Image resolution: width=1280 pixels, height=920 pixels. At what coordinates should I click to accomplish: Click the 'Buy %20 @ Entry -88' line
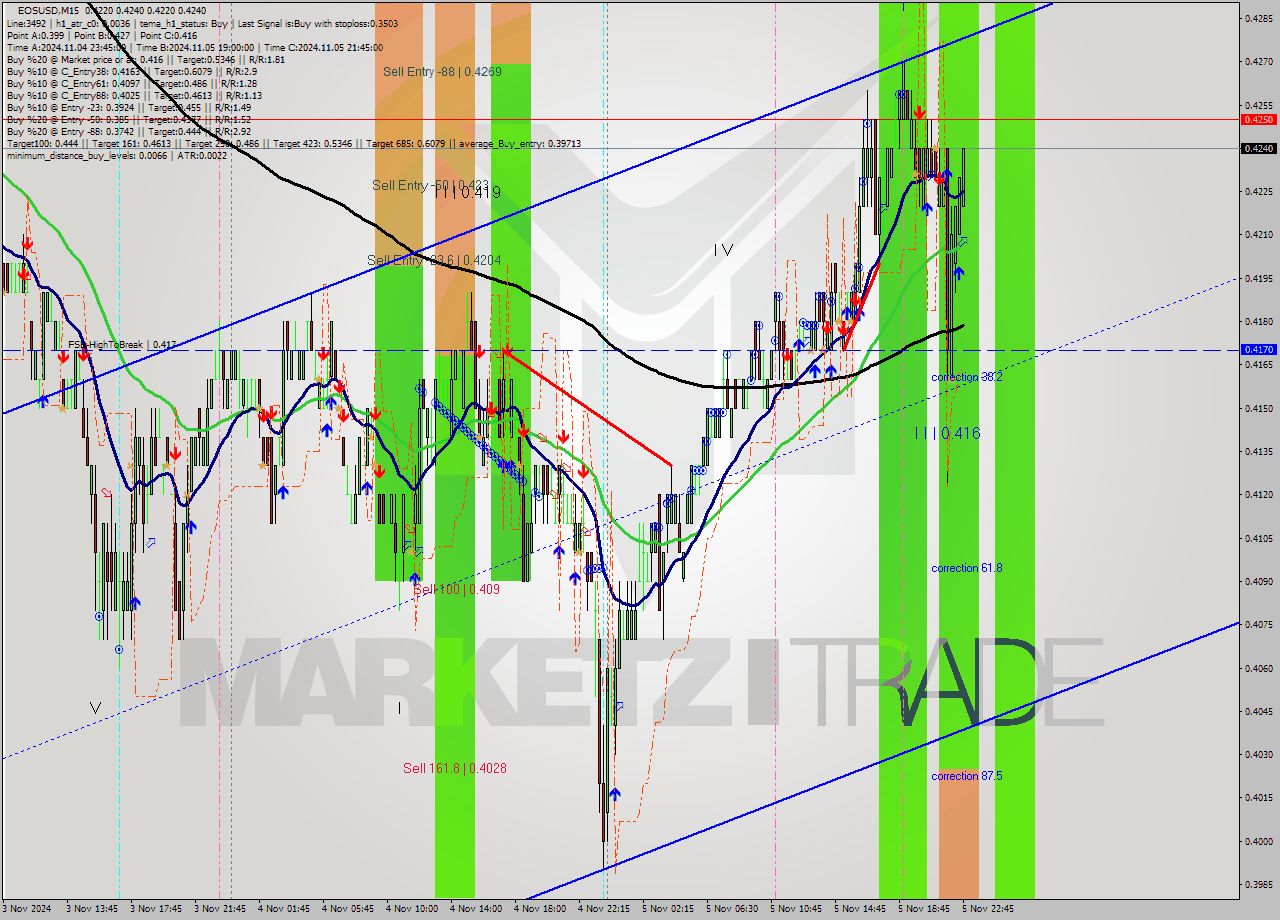(x=128, y=131)
